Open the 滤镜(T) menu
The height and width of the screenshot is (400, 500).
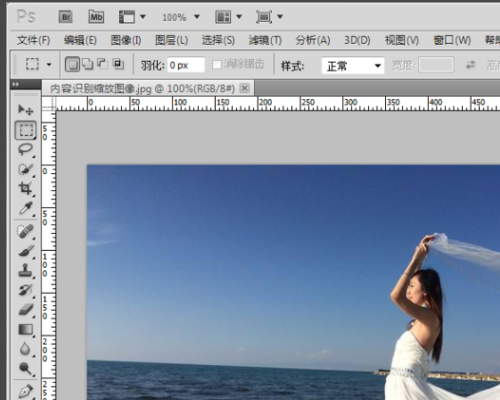(265, 40)
